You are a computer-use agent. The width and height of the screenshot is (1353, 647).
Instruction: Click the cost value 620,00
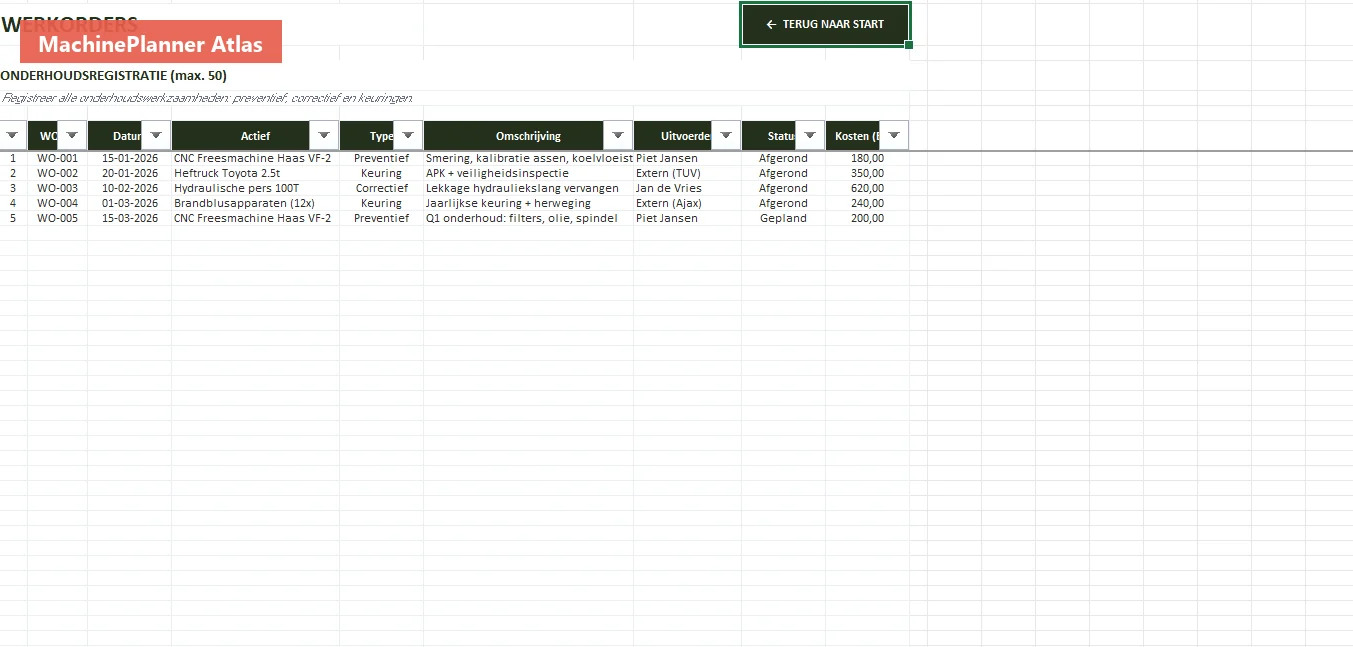pos(867,188)
